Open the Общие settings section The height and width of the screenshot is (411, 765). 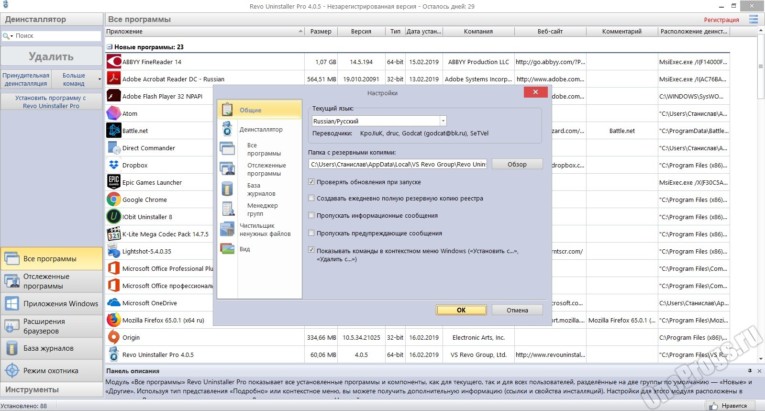[260, 110]
